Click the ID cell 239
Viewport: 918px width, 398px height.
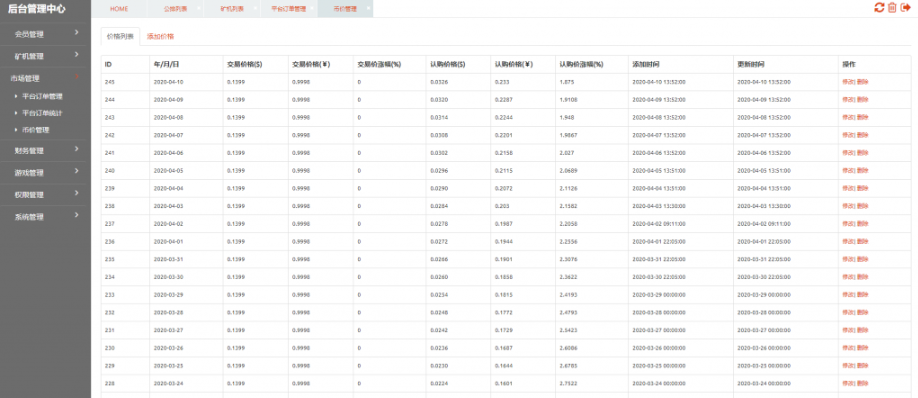pos(109,188)
